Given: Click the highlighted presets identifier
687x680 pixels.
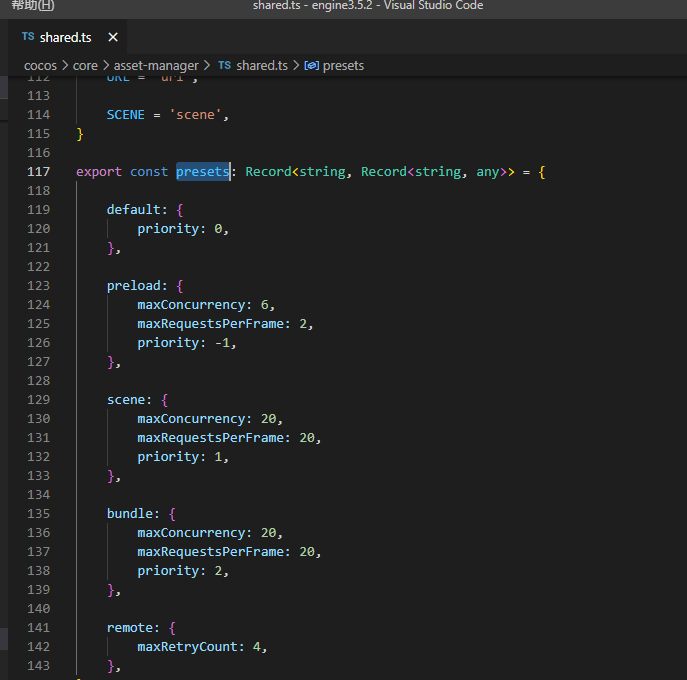Looking at the screenshot, I should 202,171.
